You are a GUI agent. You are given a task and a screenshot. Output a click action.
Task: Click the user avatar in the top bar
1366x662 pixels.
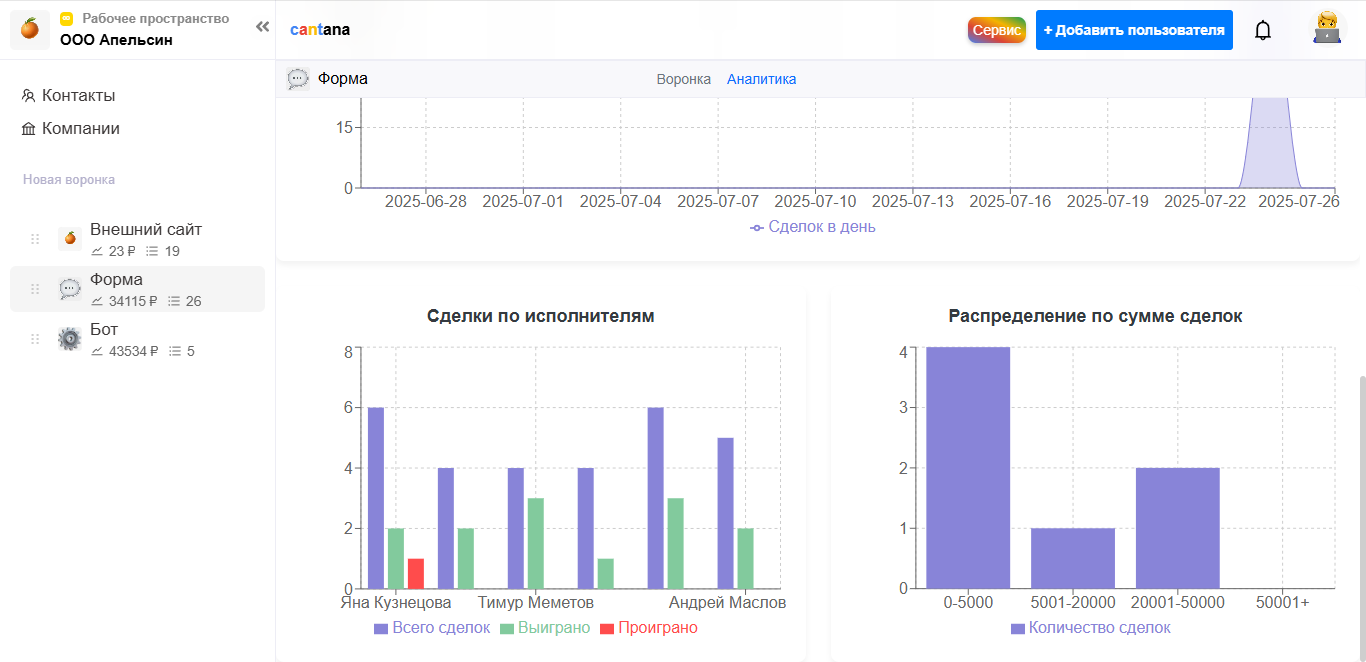(x=1327, y=29)
